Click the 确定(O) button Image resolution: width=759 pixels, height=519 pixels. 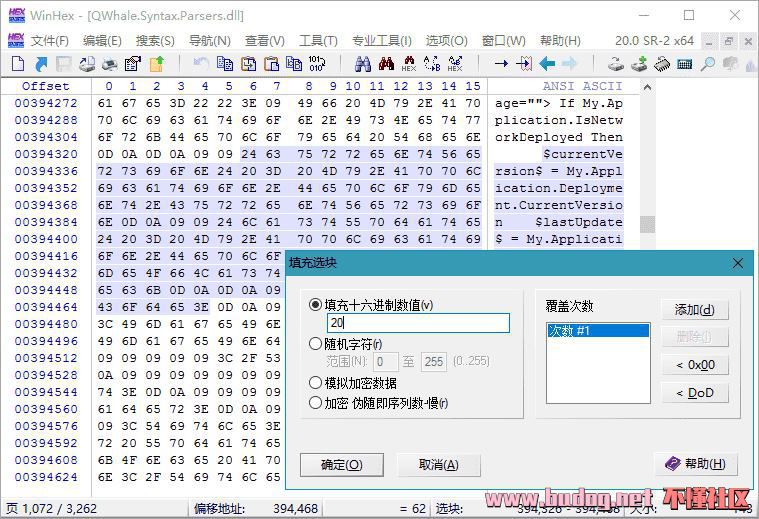pyautogui.click(x=342, y=465)
